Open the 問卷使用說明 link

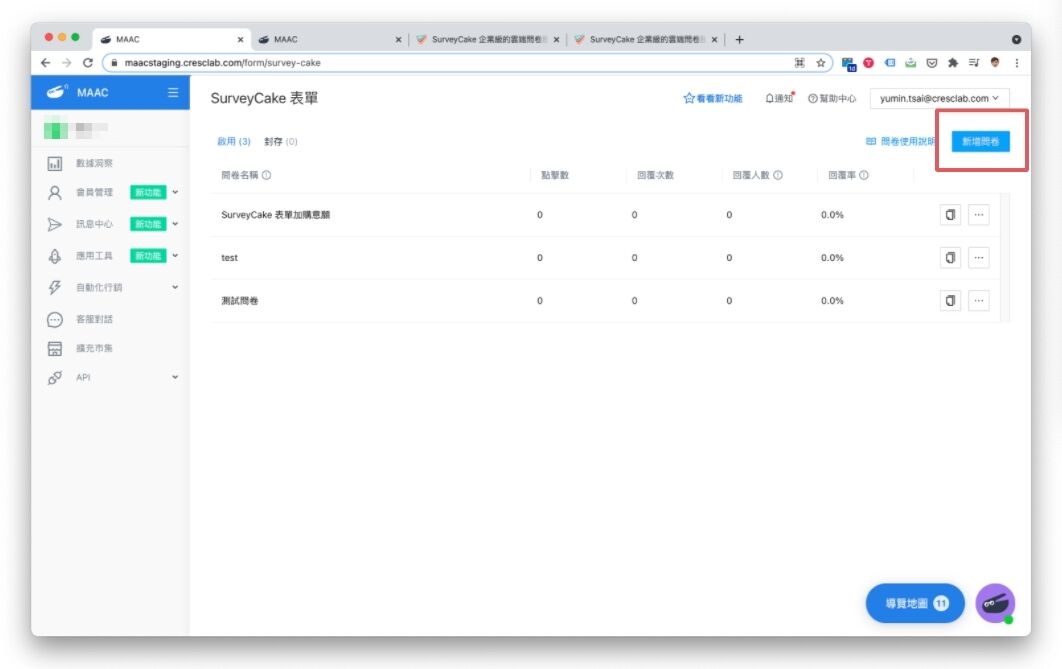click(900, 142)
